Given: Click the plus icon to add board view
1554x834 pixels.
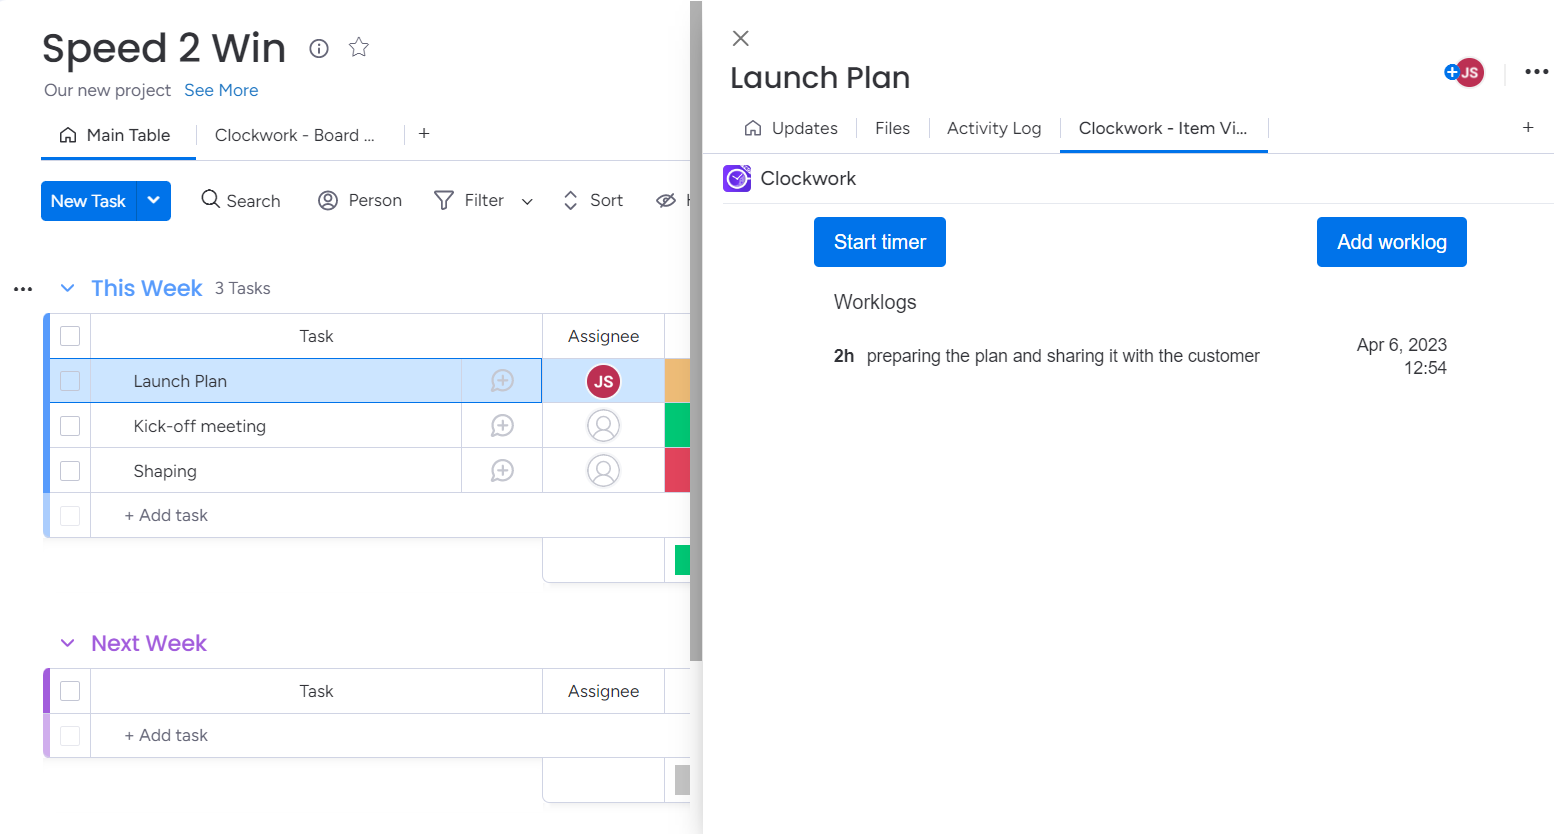Looking at the screenshot, I should [424, 134].
